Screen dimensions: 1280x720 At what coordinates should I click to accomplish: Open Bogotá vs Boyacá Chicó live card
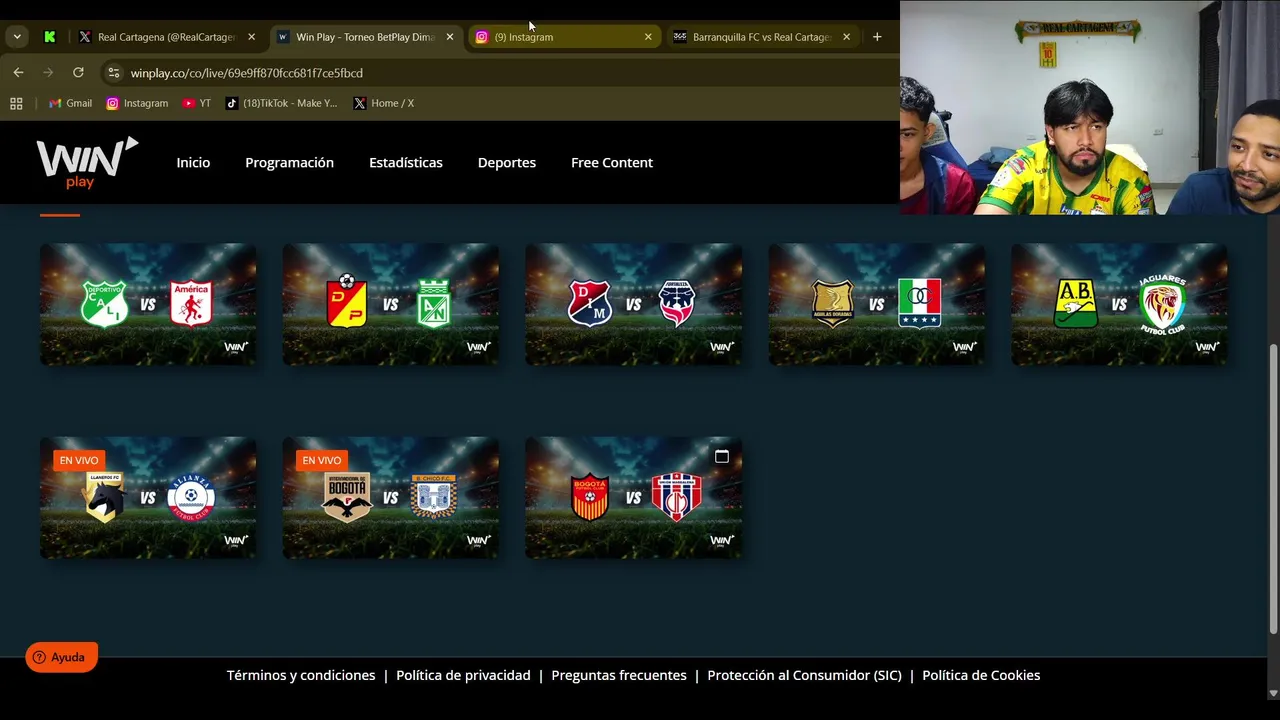point(391,497)
